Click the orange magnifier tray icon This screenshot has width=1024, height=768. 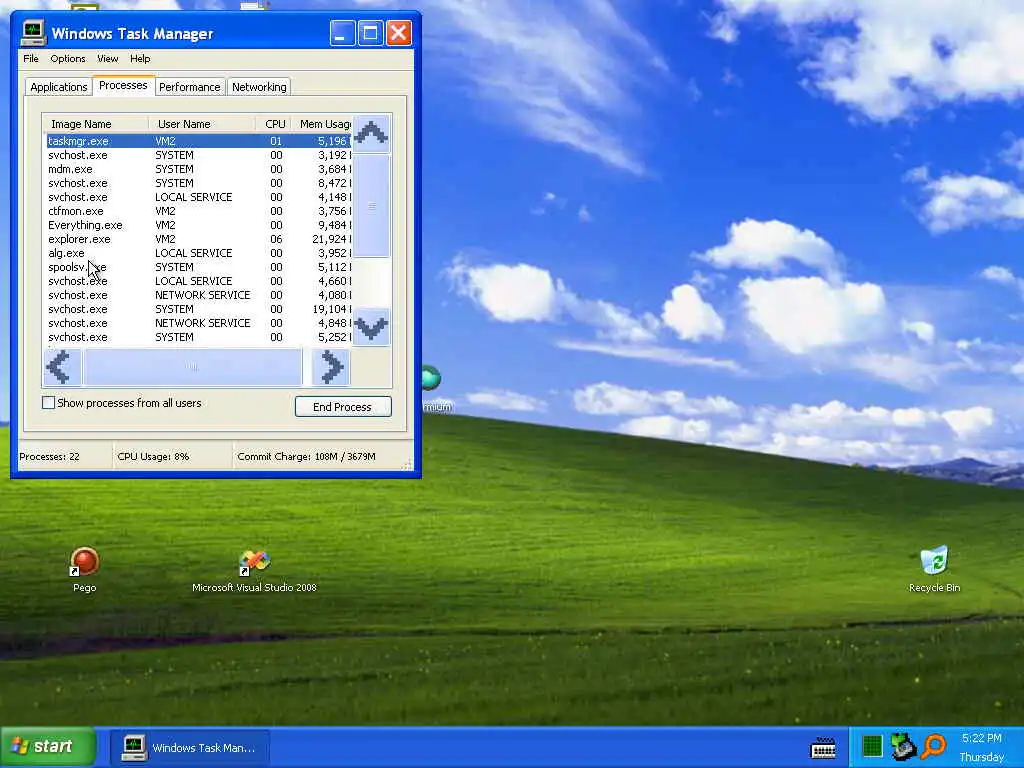click(934, 746)
